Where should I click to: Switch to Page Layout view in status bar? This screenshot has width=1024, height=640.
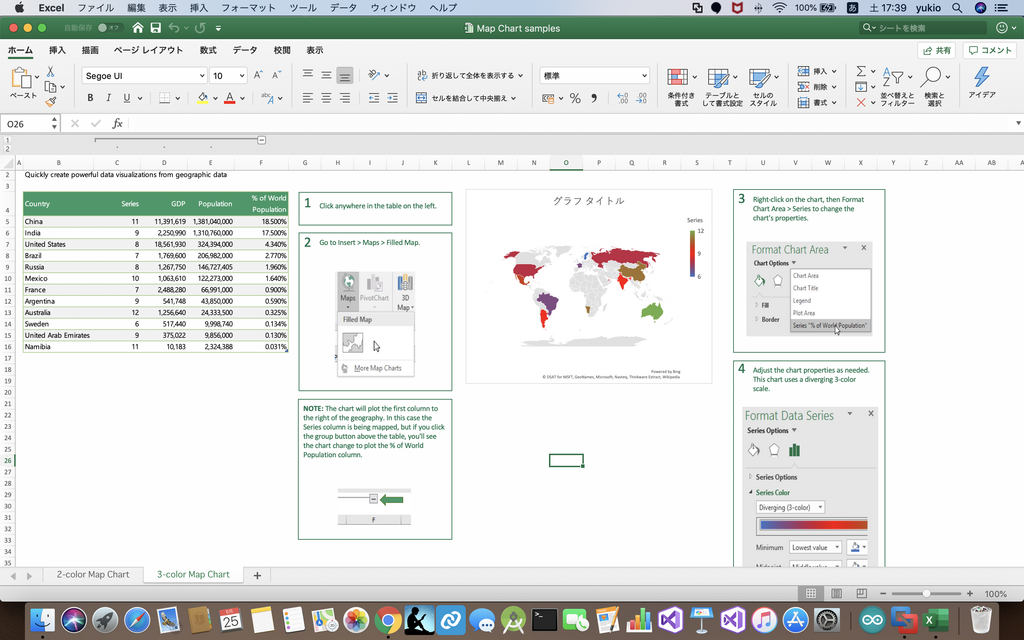836,594
